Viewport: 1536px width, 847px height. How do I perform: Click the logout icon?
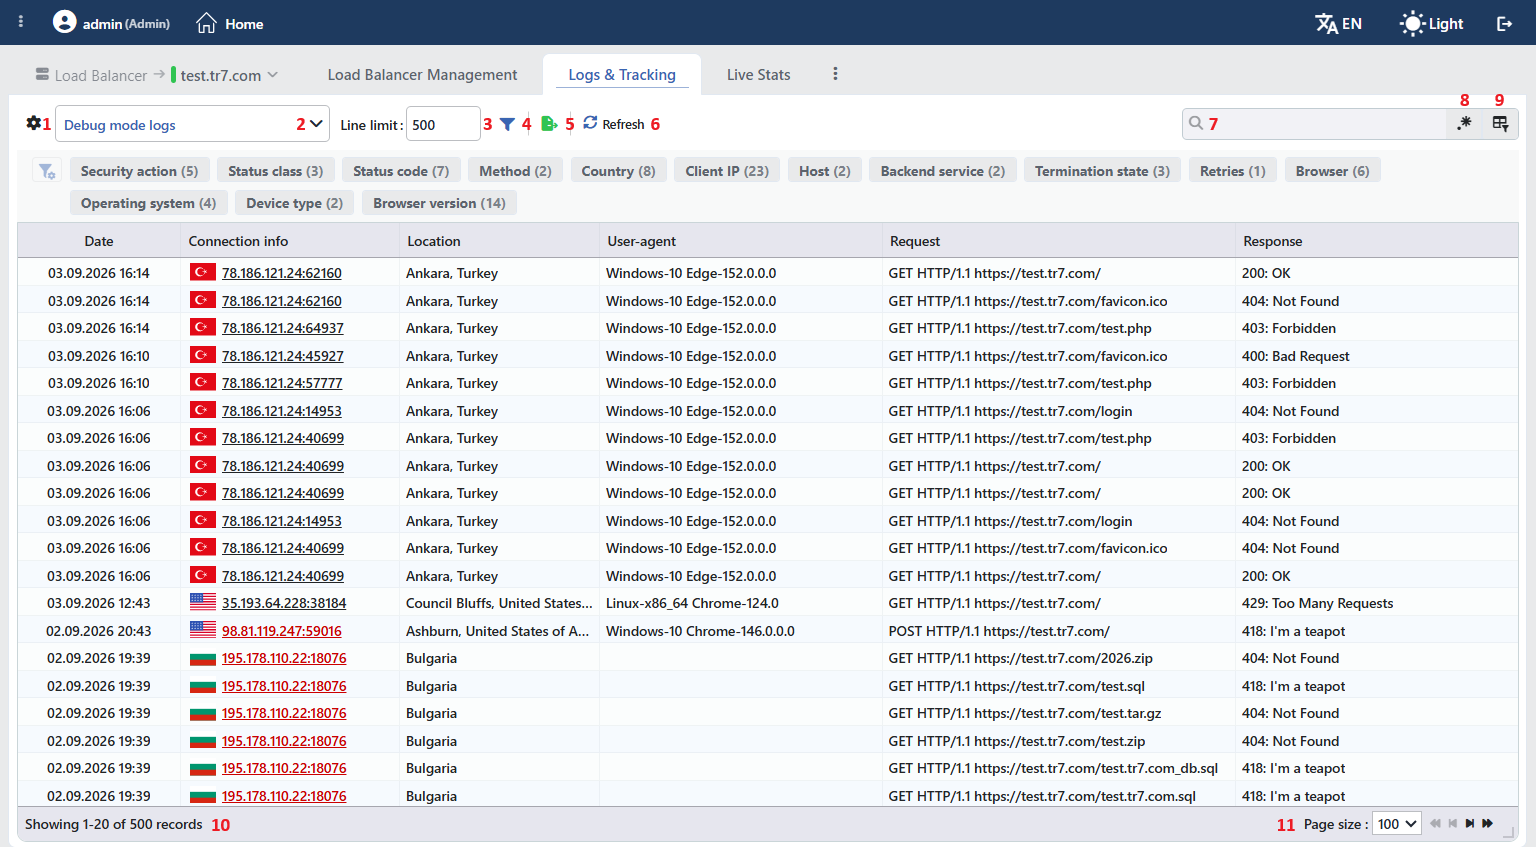click(x=1504, y=23)
